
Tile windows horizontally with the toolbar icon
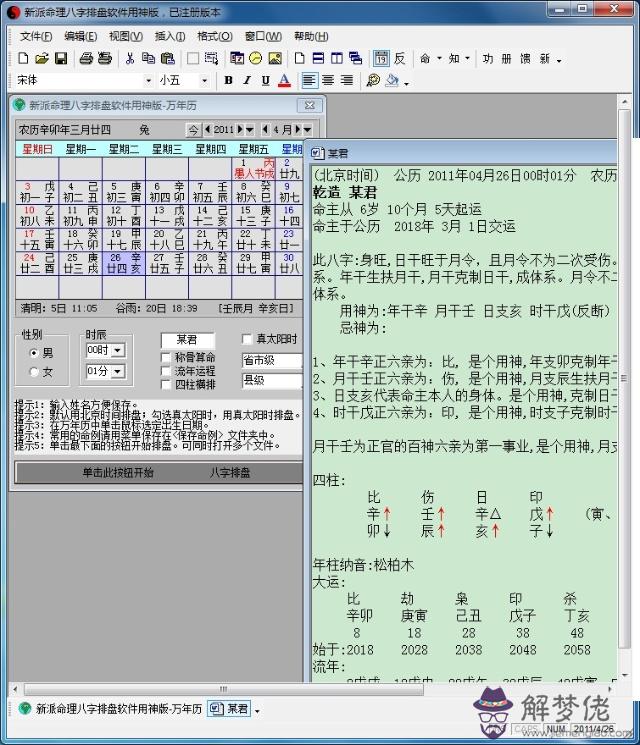(x=318, y=58)
